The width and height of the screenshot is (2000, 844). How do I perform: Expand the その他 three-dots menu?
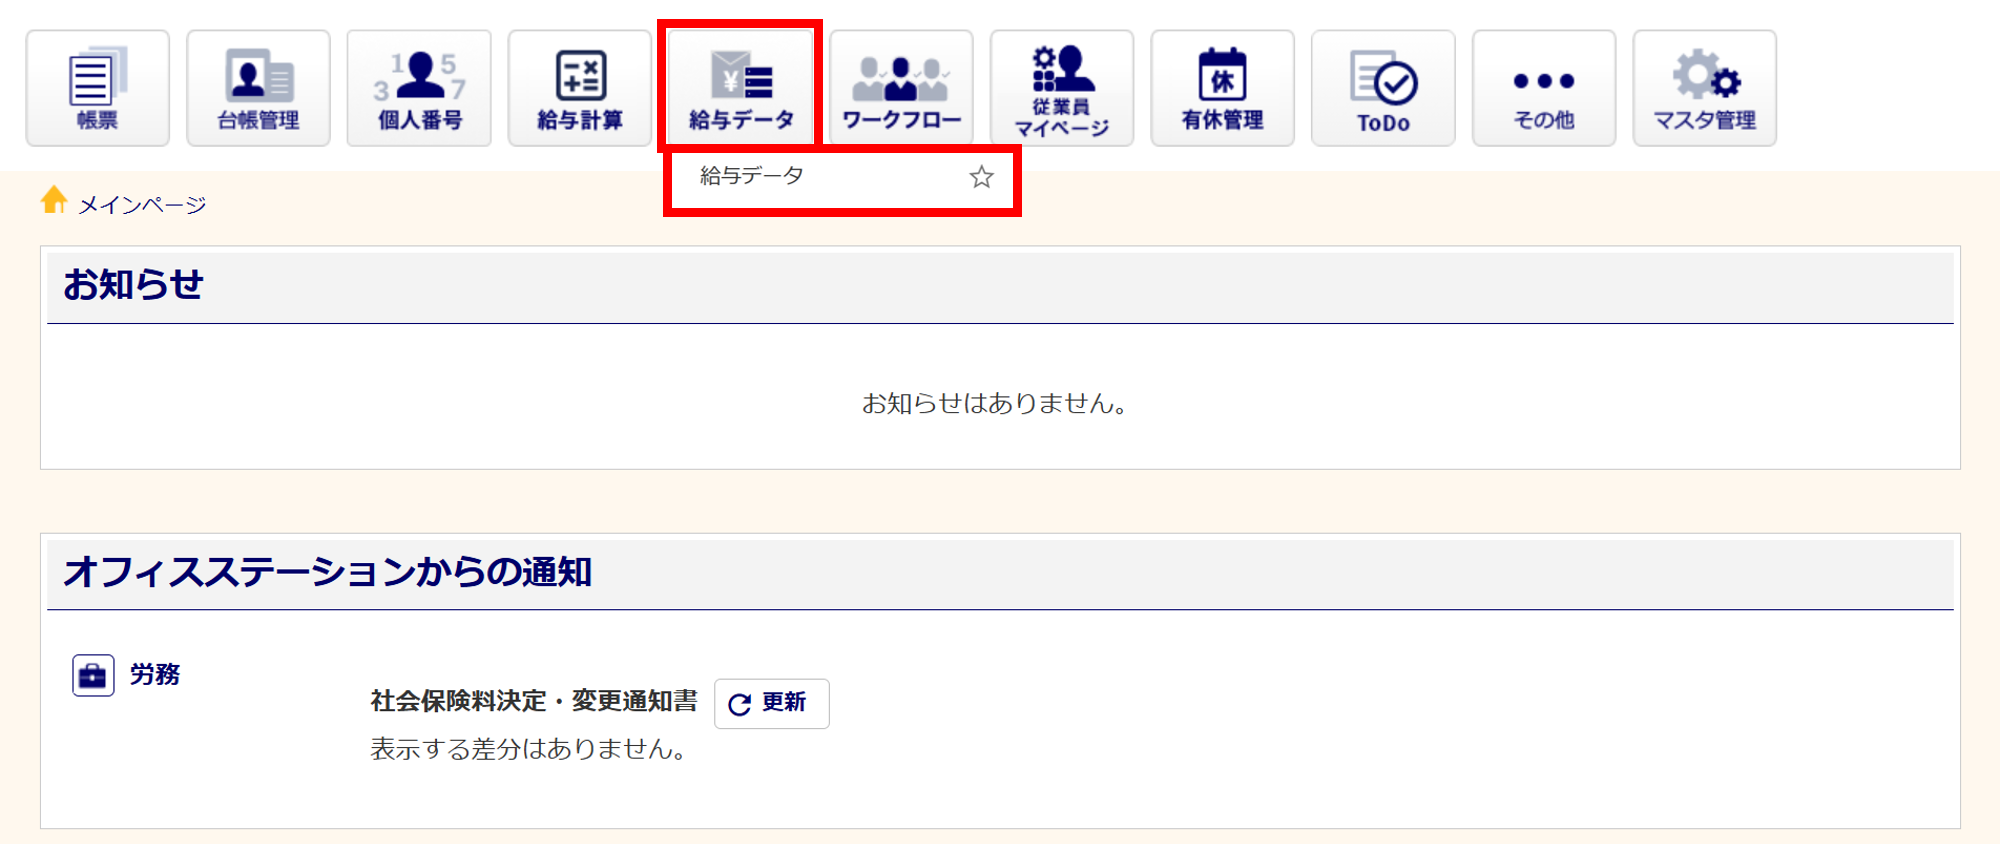[x=1544, y=88]
